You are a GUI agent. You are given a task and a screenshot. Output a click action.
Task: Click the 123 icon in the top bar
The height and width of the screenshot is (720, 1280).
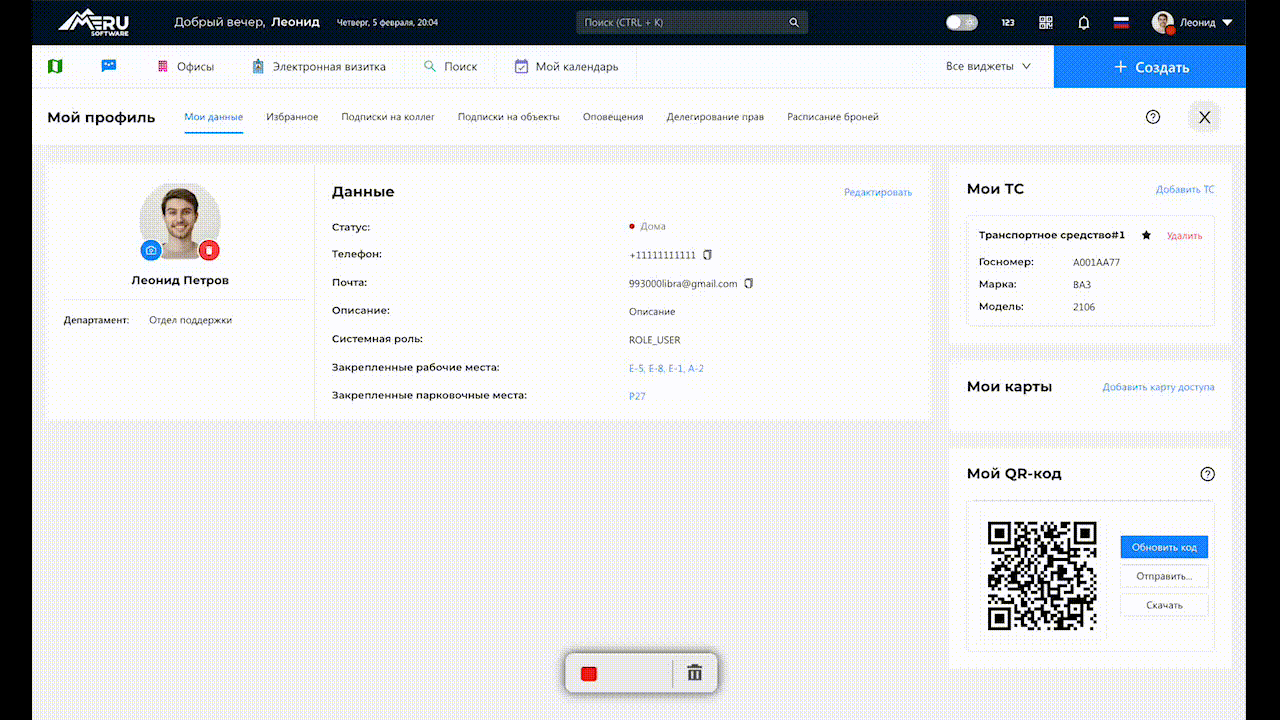click(1008, 22)
